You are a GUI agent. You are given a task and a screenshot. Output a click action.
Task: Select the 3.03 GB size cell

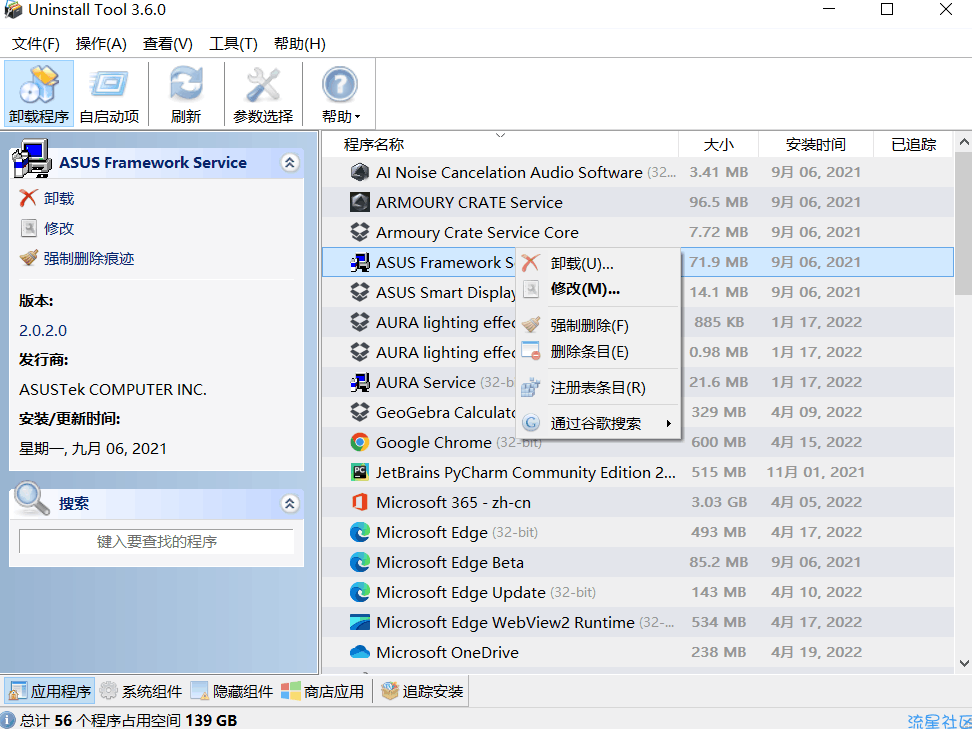(719, 502)
